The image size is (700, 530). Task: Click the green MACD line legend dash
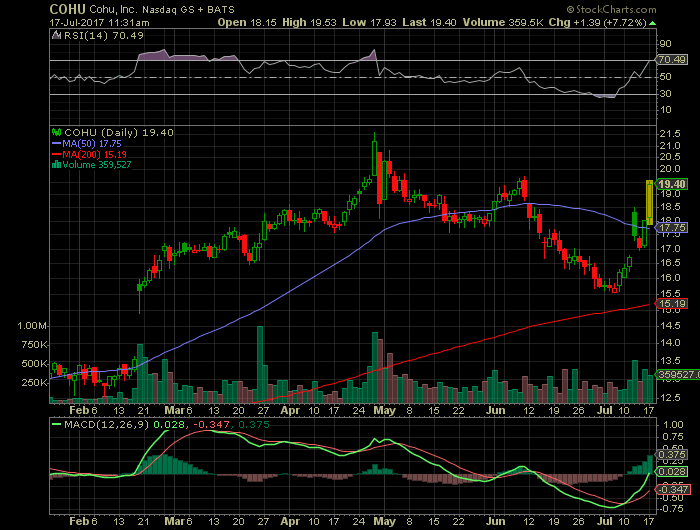tap(56, 424)
